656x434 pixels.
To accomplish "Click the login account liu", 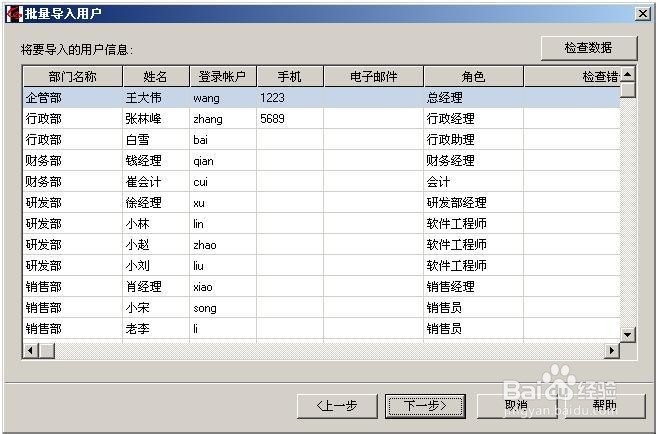I will click(198, 266).
